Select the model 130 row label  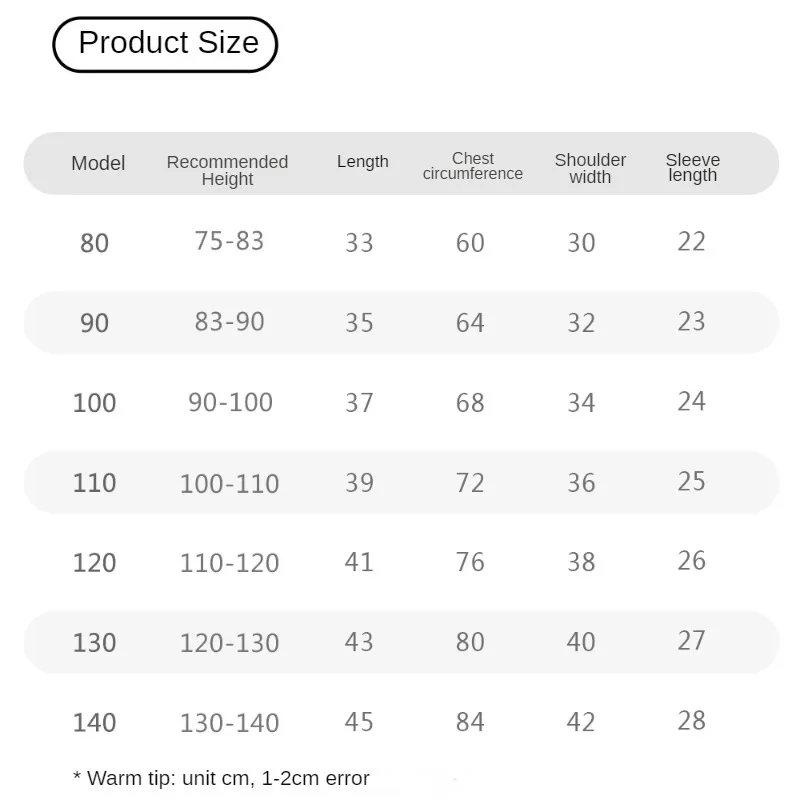point(94,643)
